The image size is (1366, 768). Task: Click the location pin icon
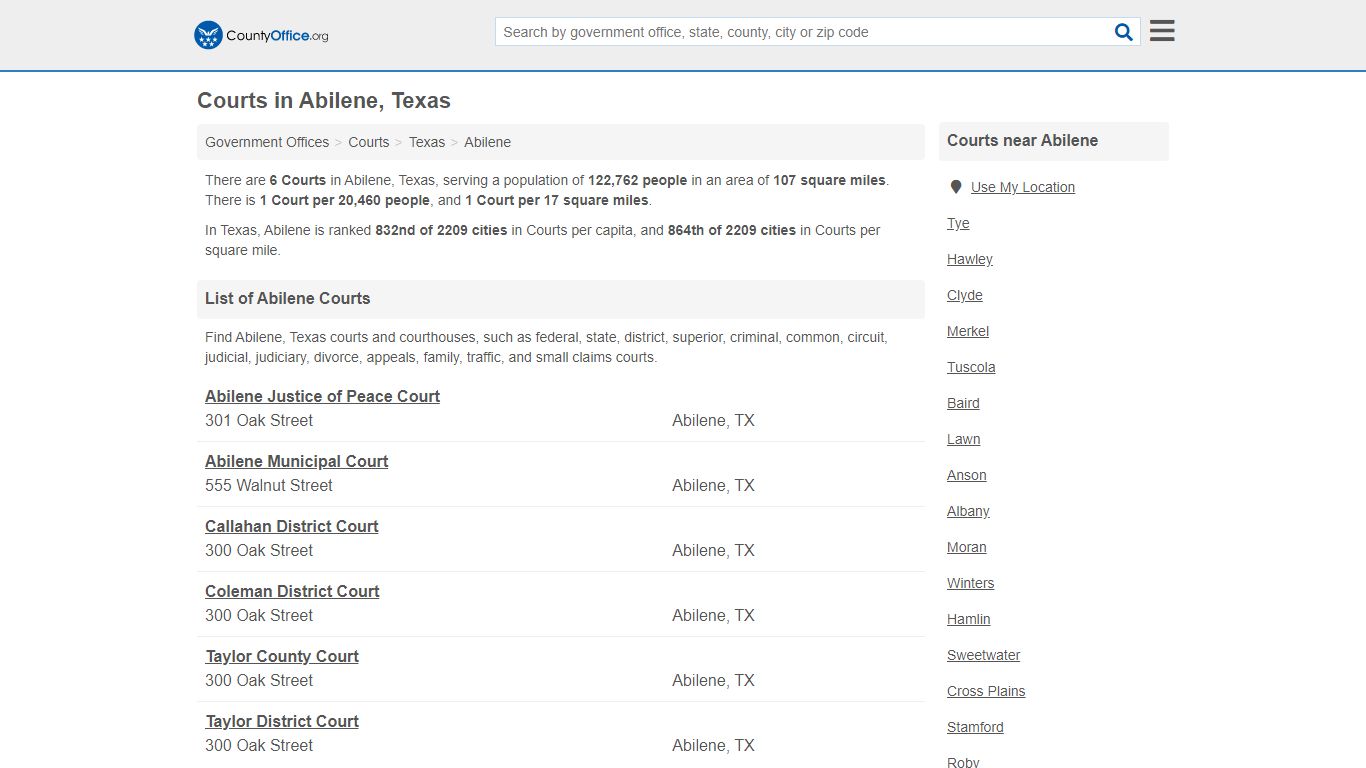point(956,187)
